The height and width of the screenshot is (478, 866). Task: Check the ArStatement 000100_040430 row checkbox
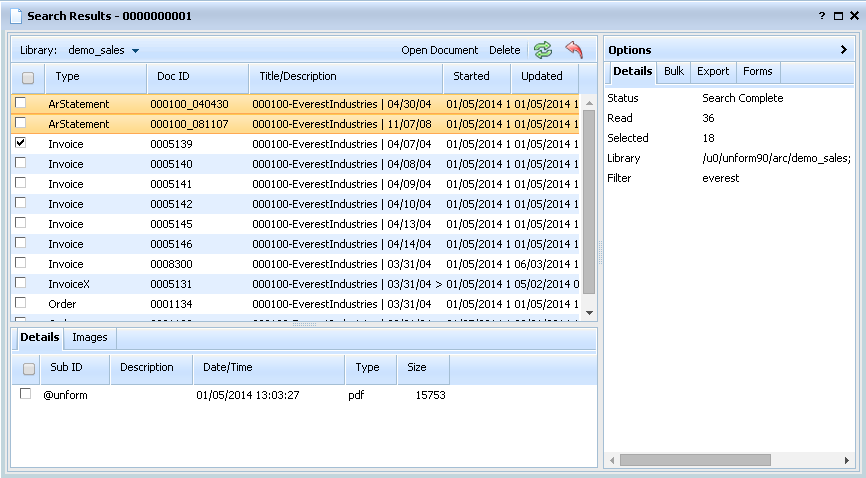tap(21, 104)
